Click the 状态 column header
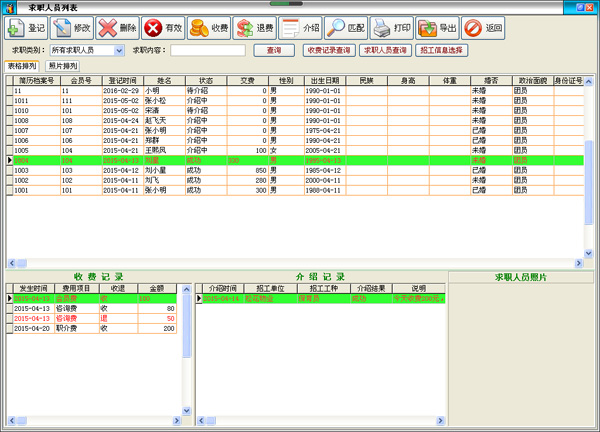Viewport: 600px width, 432px height. 206,80
